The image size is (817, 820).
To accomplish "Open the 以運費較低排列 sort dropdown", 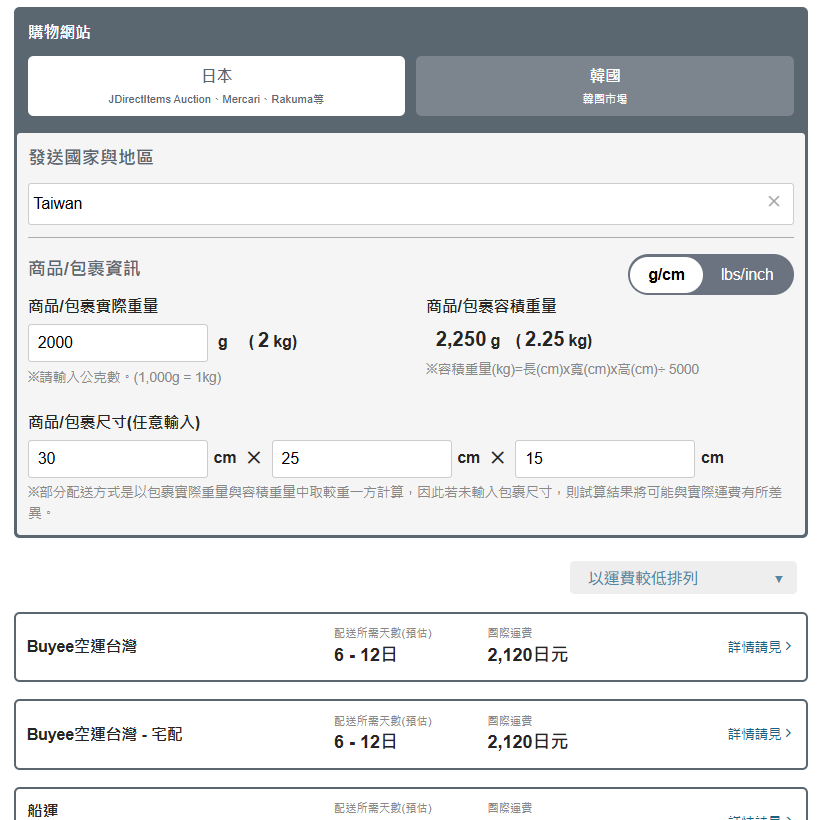I will coord(682,578).
